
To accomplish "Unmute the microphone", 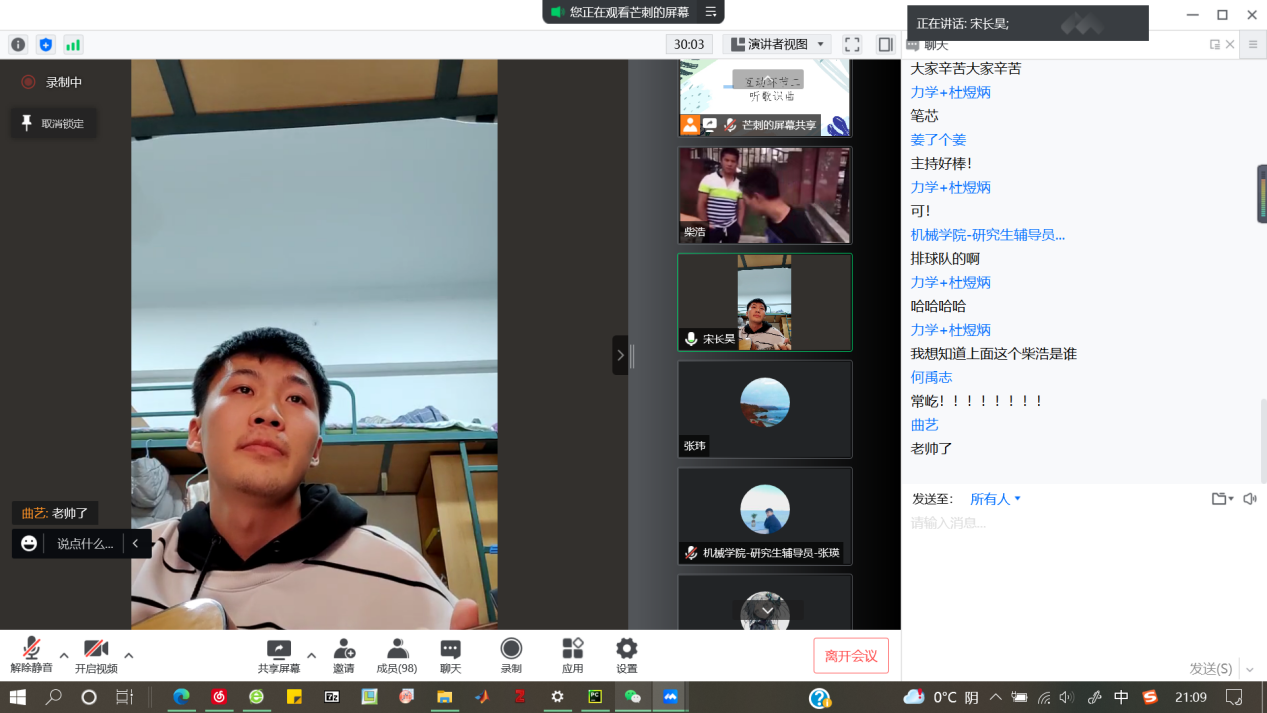I will coord(31,656).
